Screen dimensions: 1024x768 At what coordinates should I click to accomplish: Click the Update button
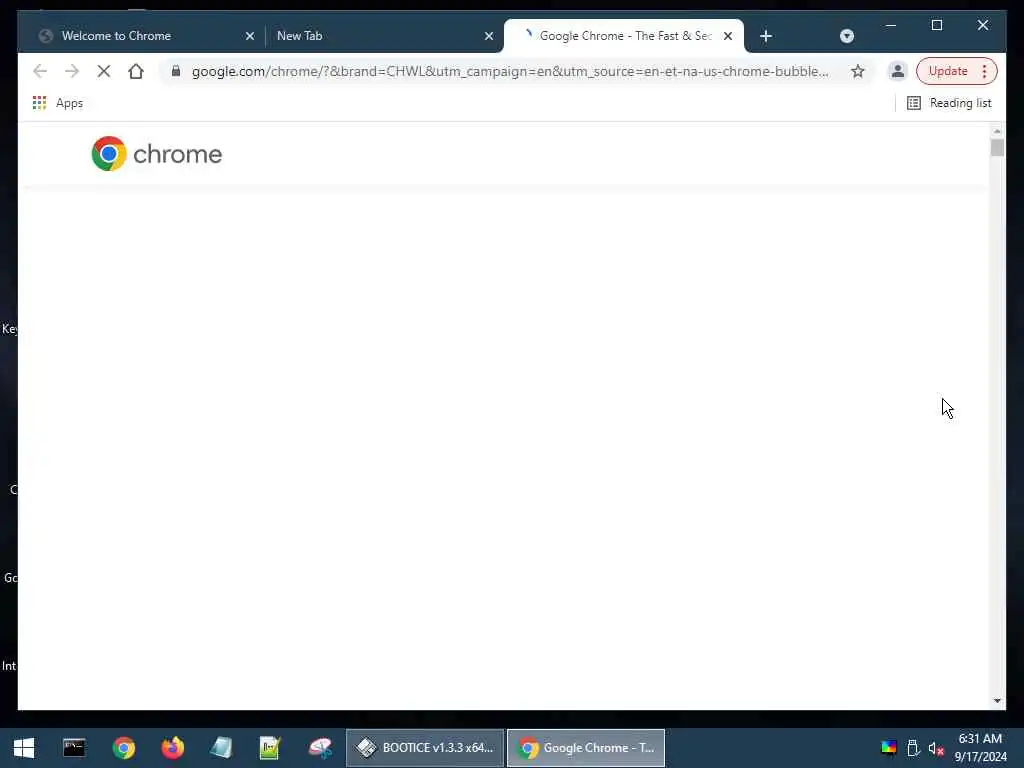point(948,71)
